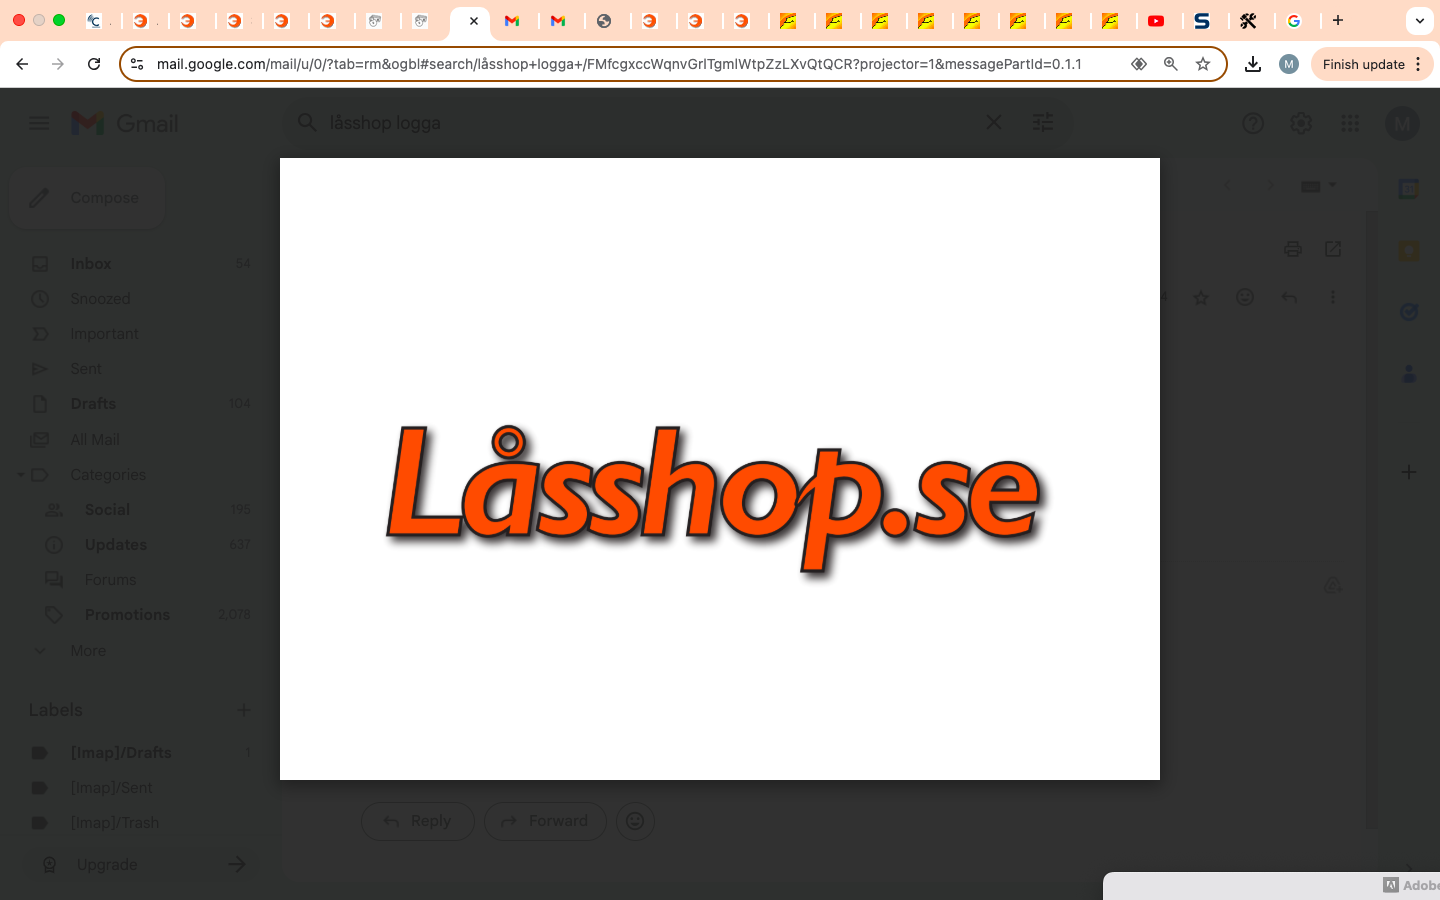Collapse the Categories section
The height and width of the screenshot is (900, 1440).
pyautogui.click(x=20, y=474)
